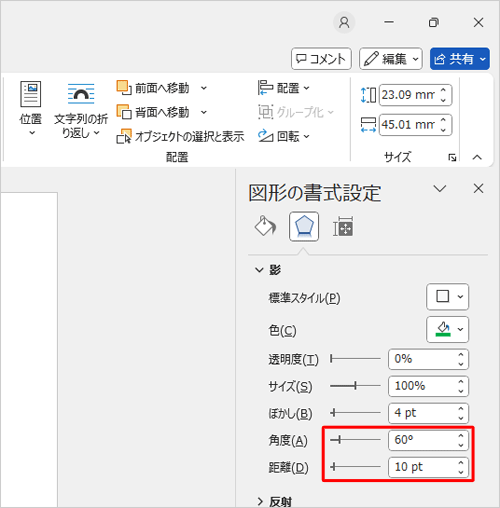Viewport: 500px width, 508px height.
Task: Open the 編集 mode dropdown
Action: tap(391, 59)
